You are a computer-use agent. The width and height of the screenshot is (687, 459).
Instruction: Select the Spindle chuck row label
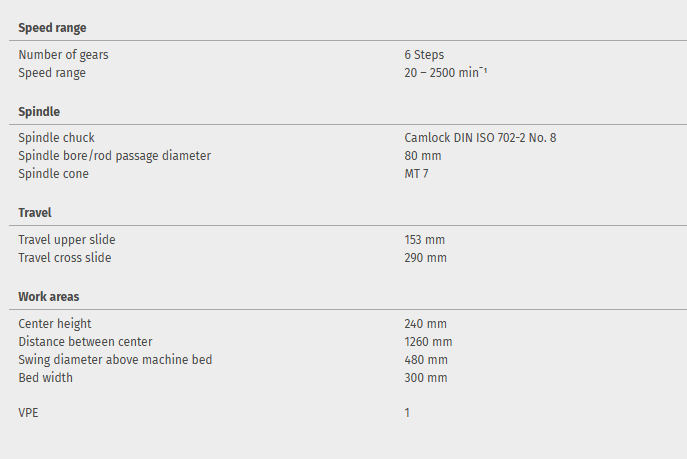[x=56, y=138]
